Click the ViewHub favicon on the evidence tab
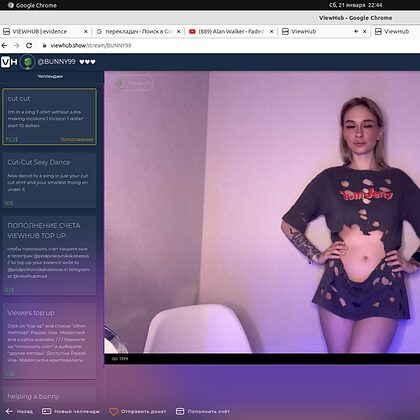 [6, 32]
